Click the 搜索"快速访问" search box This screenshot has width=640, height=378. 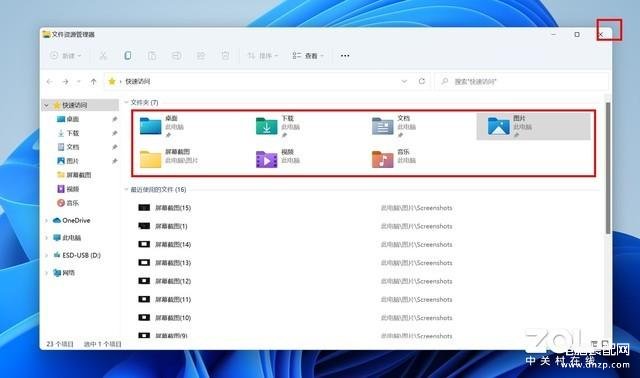pyautogui.click(x=522, y=81)
